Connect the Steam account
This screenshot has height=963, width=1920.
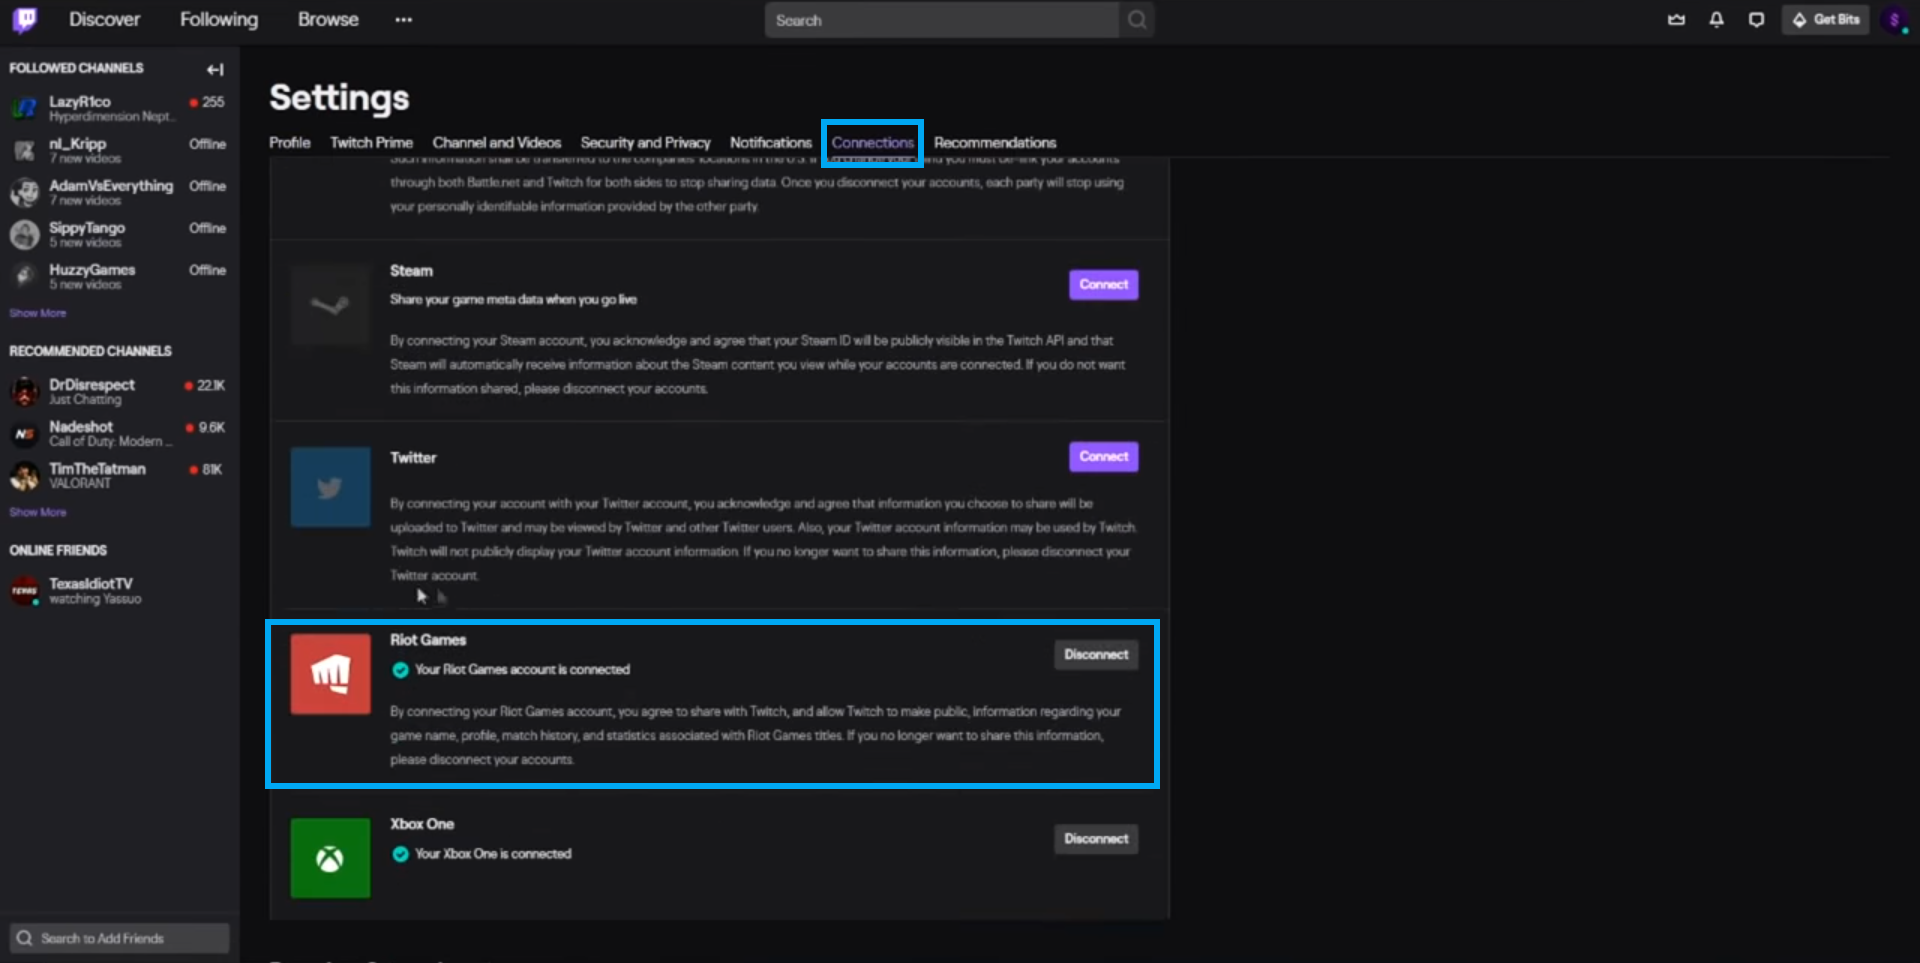(1104, 285)
